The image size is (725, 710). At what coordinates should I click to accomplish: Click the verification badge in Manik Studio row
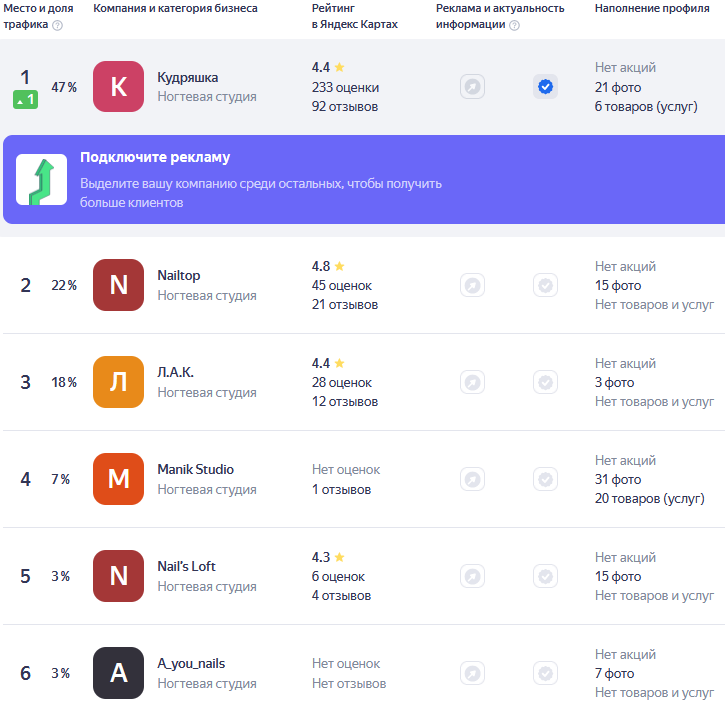(x=546, y=479)
